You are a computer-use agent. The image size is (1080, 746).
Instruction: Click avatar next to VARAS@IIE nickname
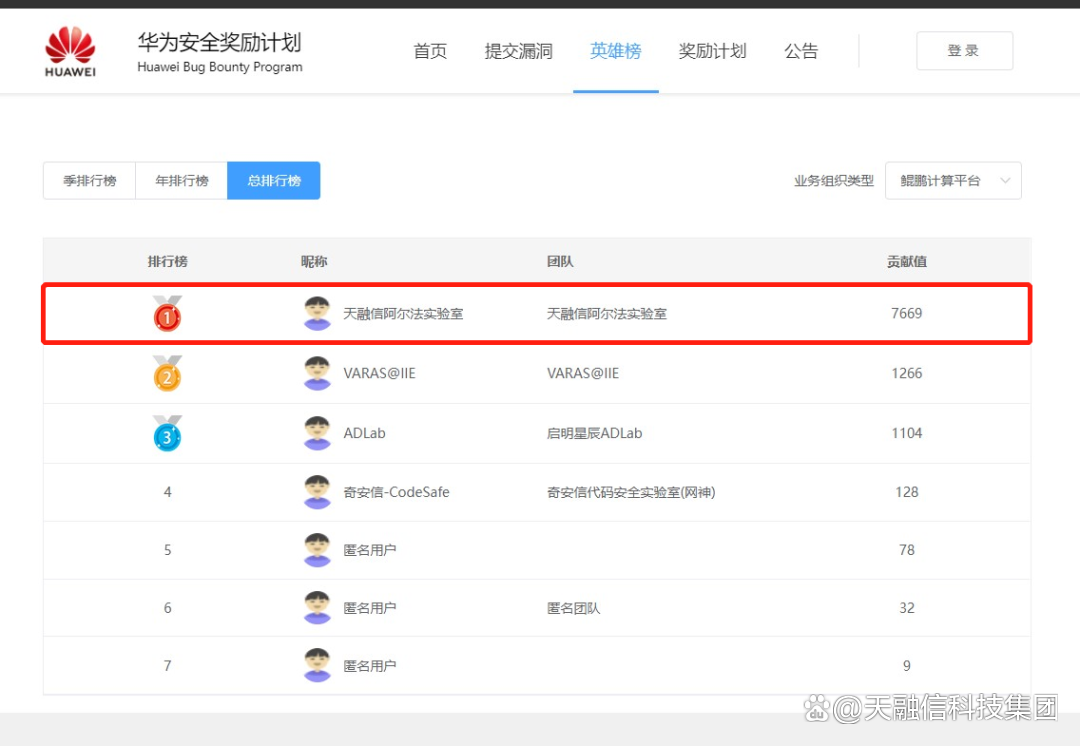click(x=317, y=373)
